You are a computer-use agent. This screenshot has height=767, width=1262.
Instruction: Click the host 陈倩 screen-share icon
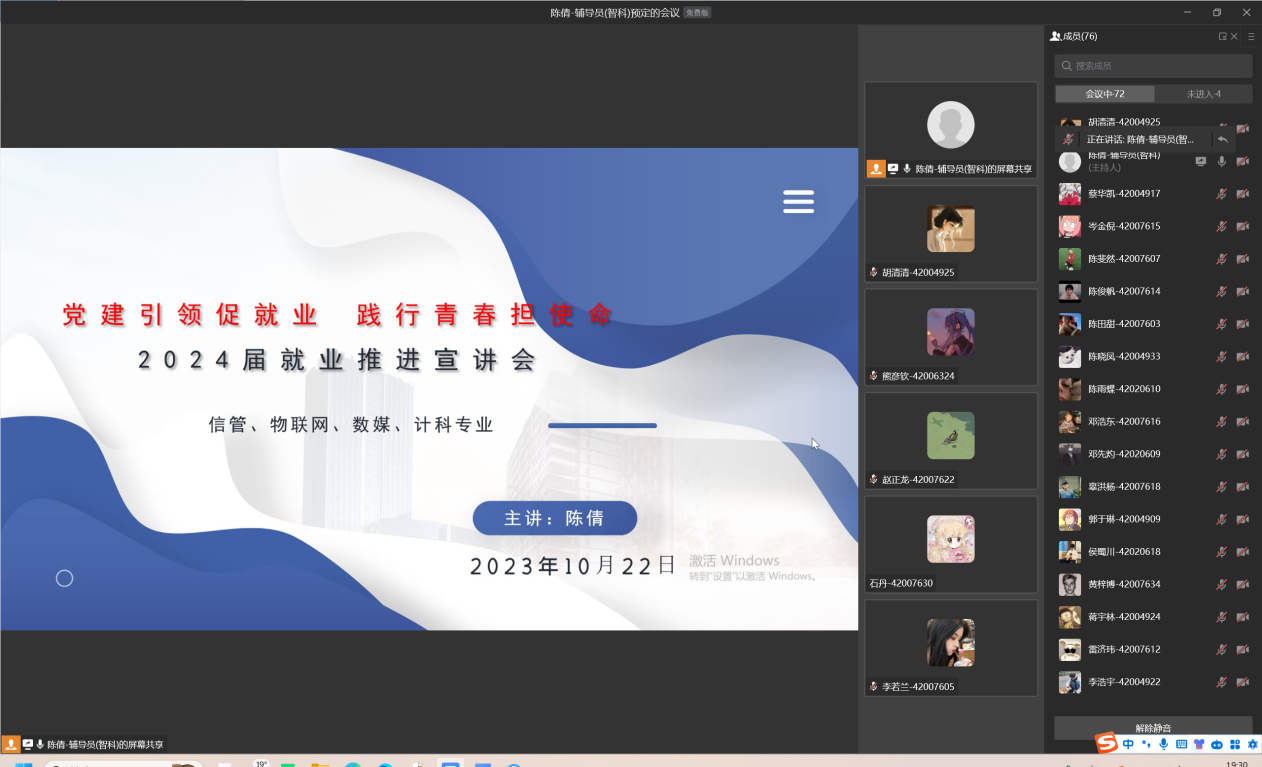1201,161
